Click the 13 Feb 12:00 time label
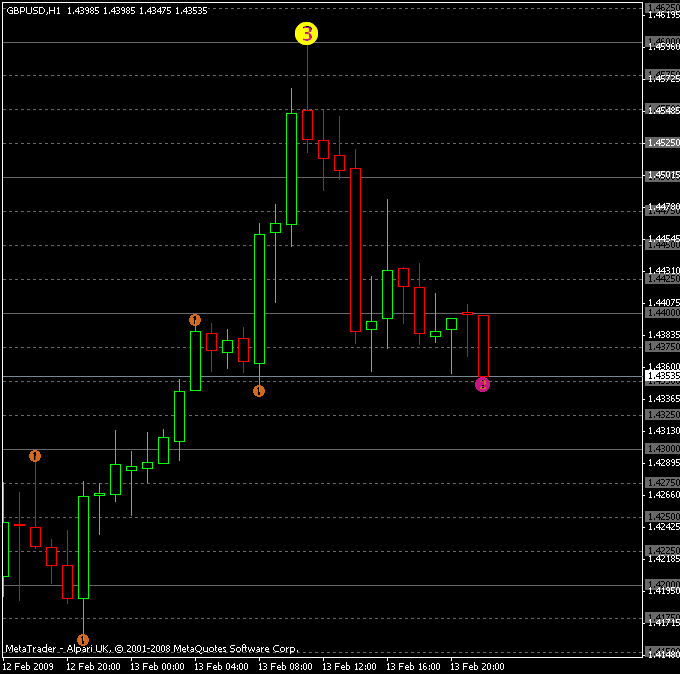680x674 pixels. [349, 666]
